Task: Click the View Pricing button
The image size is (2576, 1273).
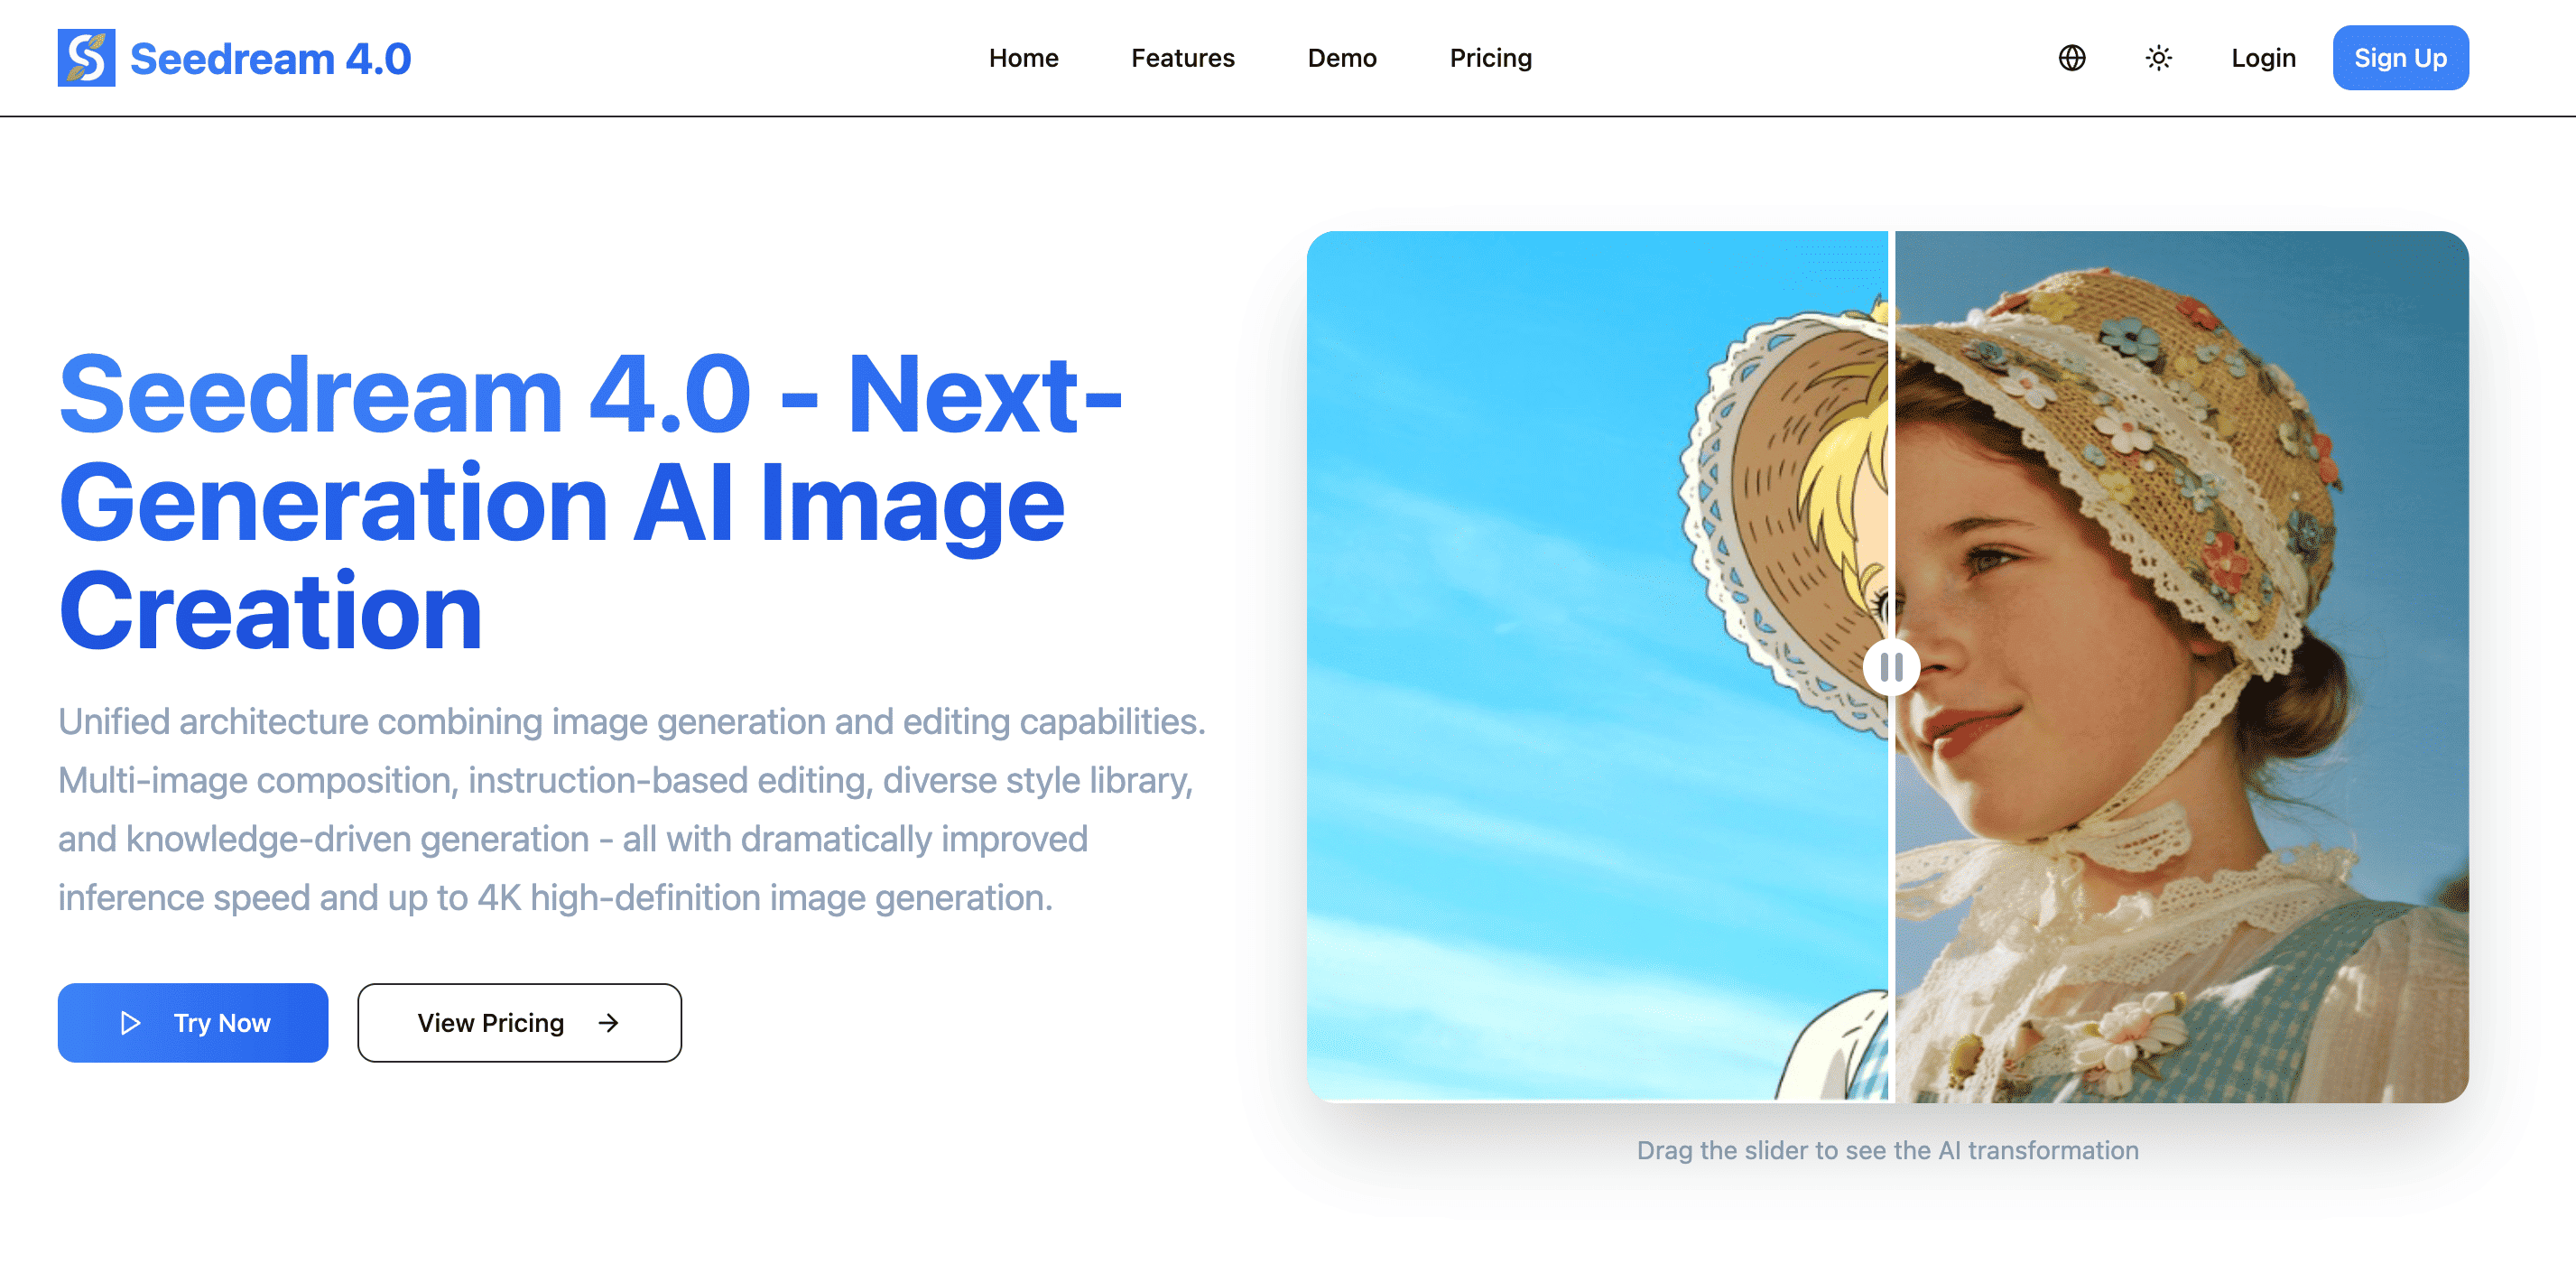Action: point(519,1022)
